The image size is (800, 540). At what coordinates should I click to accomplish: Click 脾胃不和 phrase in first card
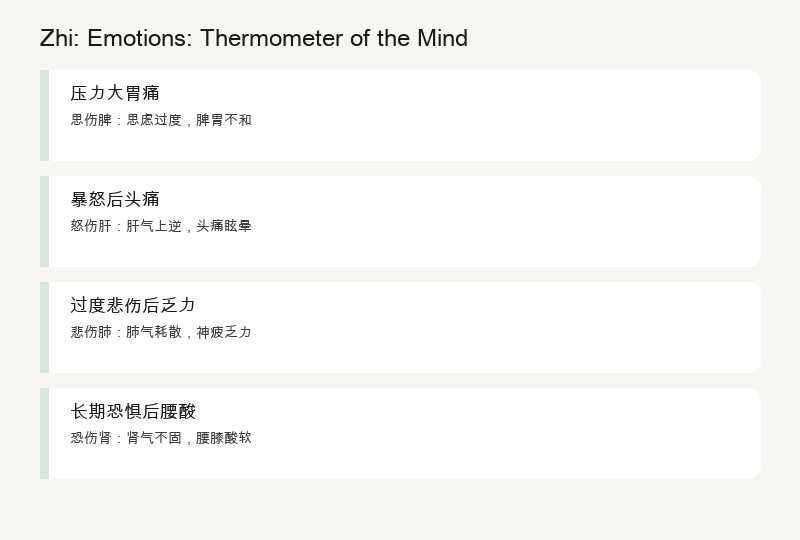tap(223, 120)
